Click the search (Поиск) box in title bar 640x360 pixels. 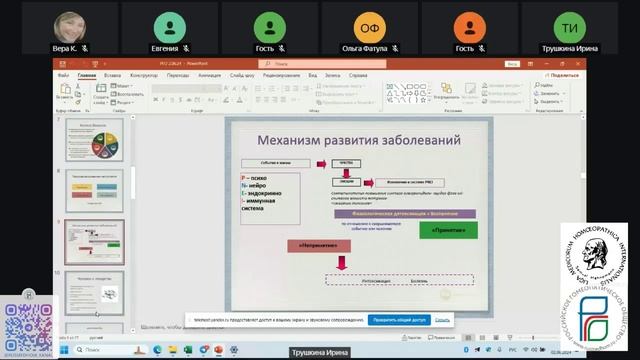click(322, 64)
